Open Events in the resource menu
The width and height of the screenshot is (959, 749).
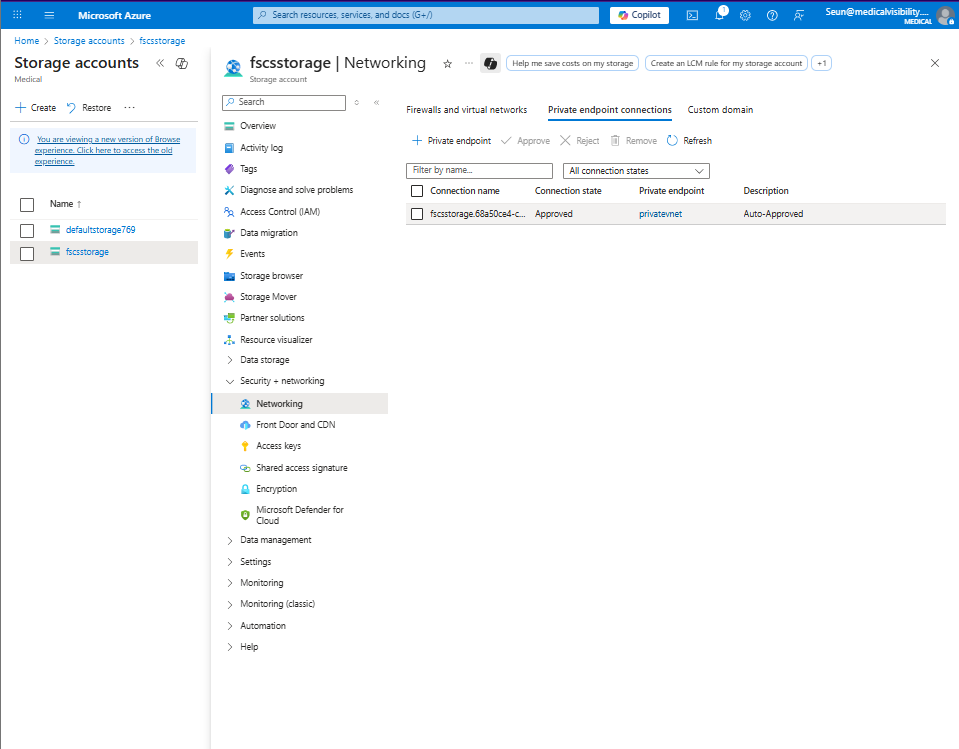(252, 254)
